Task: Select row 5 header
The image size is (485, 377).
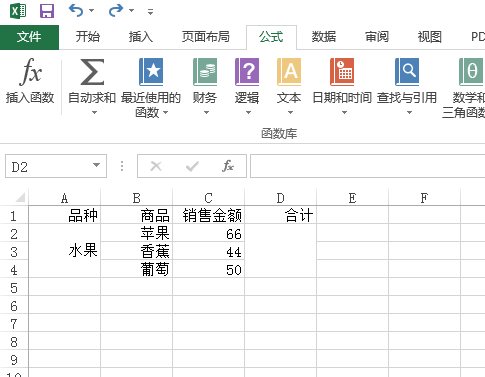Action: [x=14, y=288]
